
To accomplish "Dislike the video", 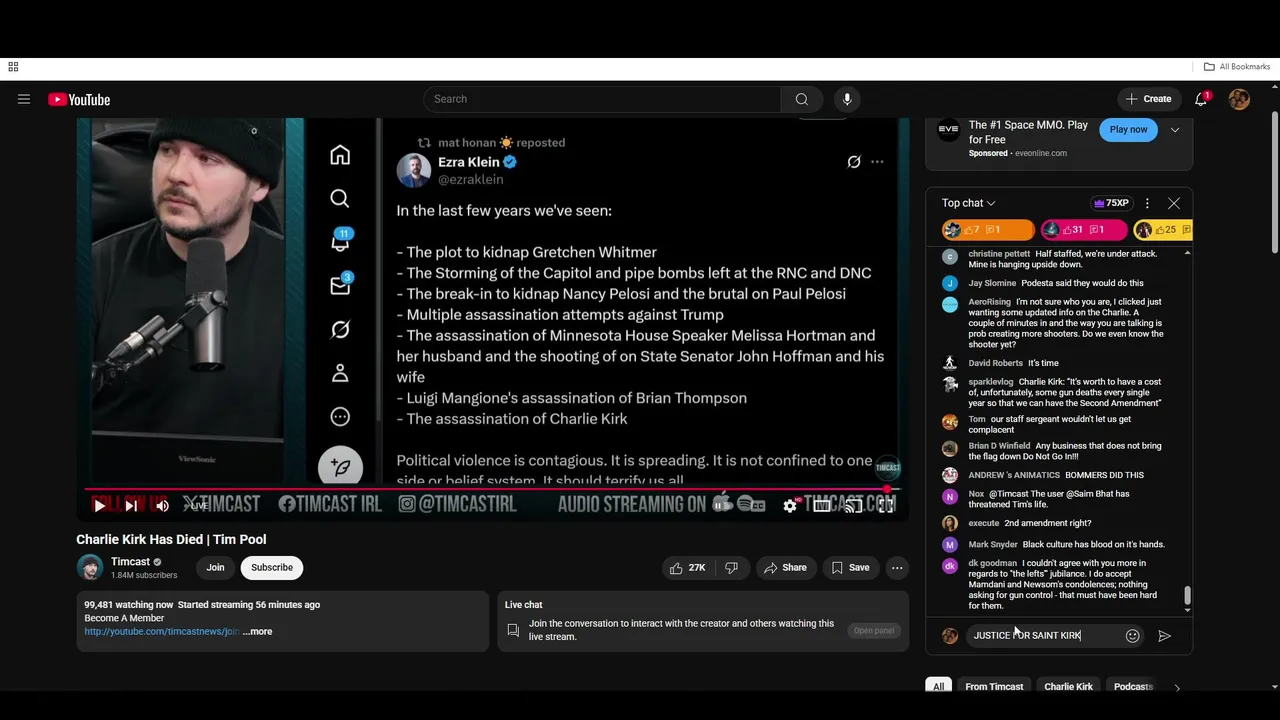I will (x=732, y=567).
